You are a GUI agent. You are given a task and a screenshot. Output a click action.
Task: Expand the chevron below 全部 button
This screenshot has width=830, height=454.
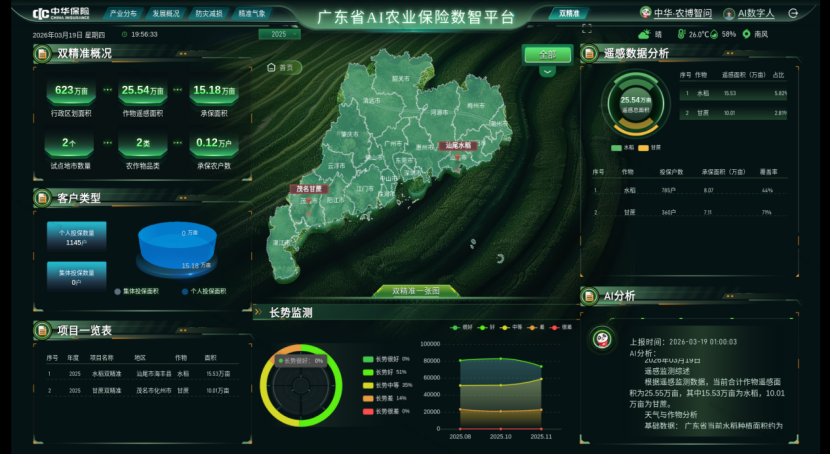coord(547,72)
